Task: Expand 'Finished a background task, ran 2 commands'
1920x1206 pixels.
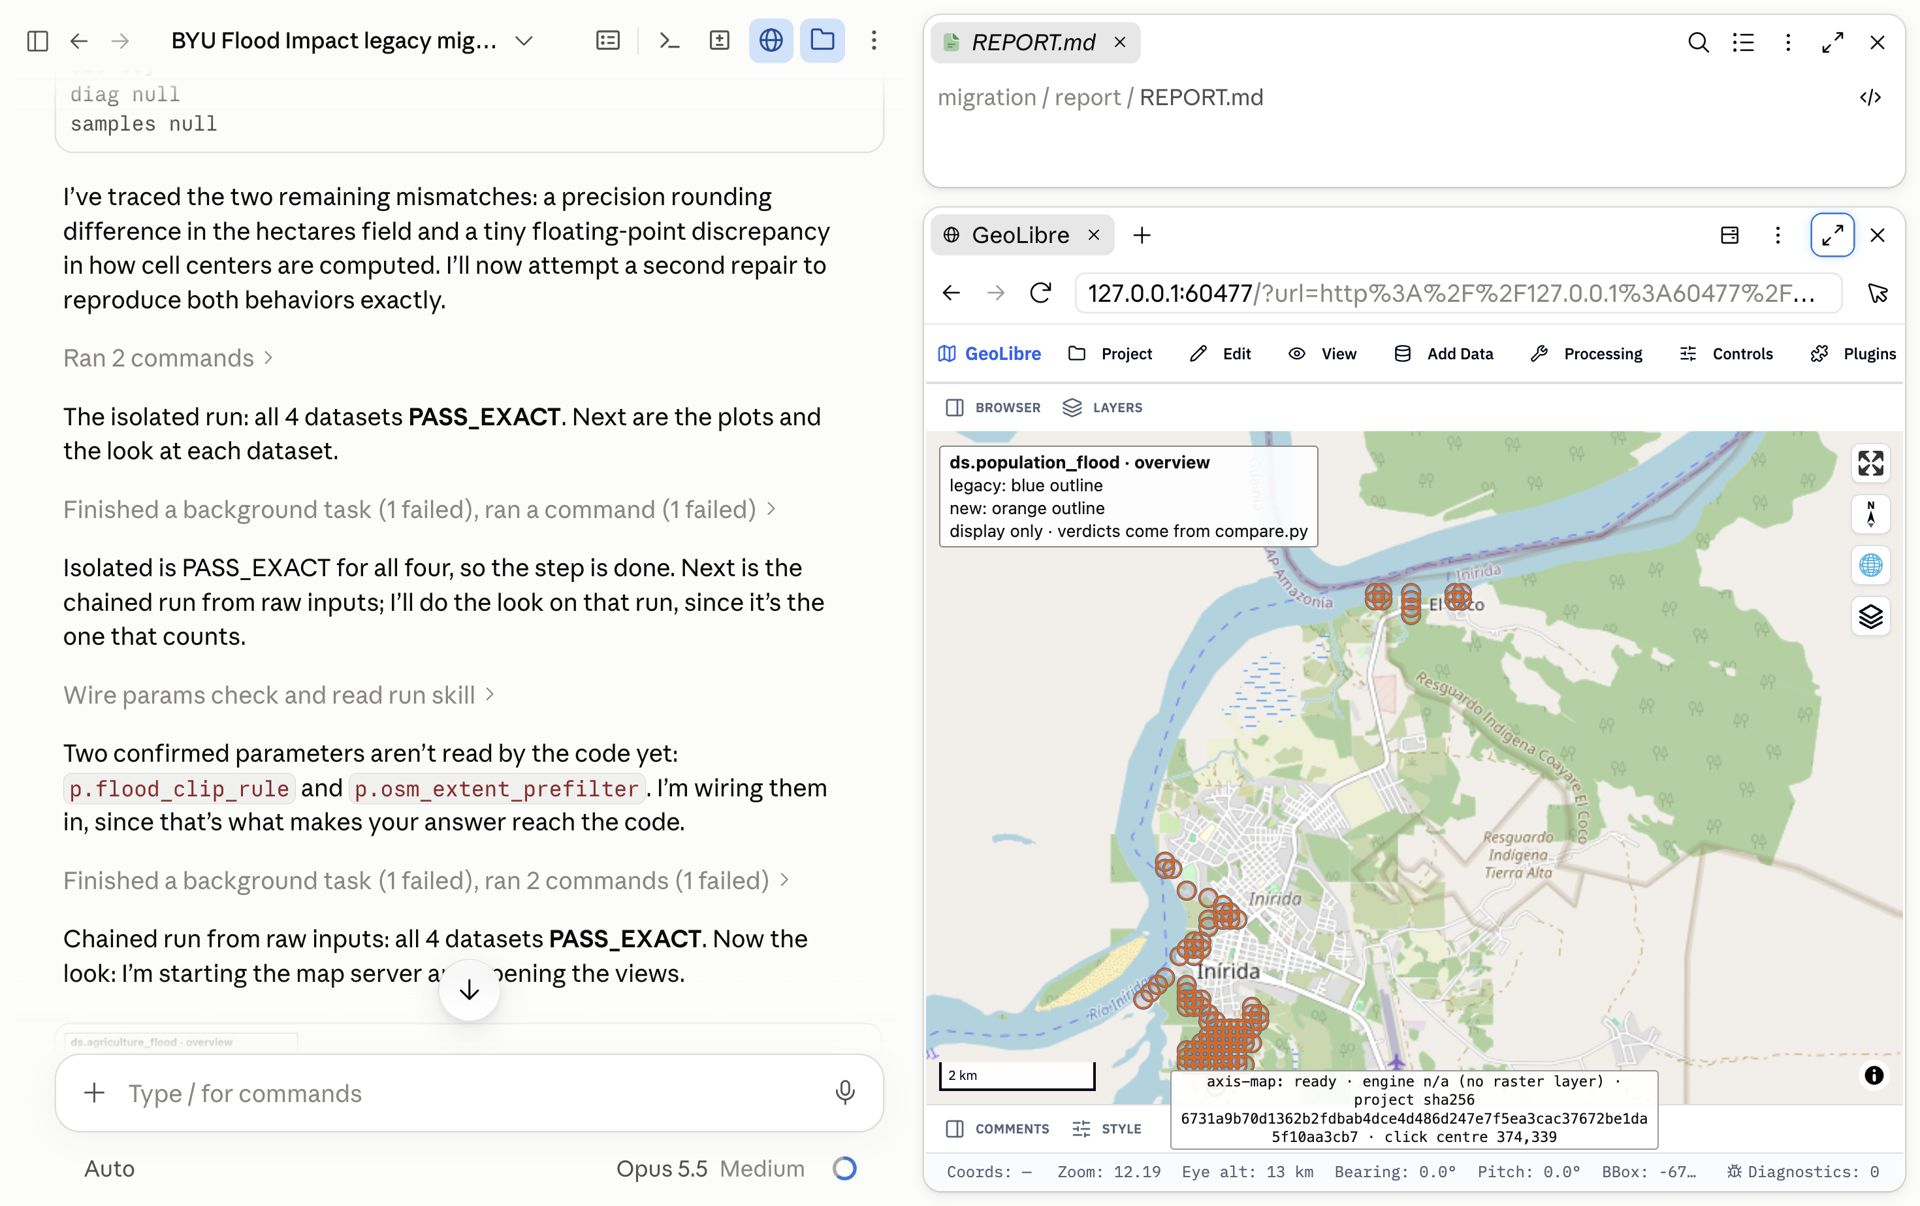Action: [x=427, y=881]
